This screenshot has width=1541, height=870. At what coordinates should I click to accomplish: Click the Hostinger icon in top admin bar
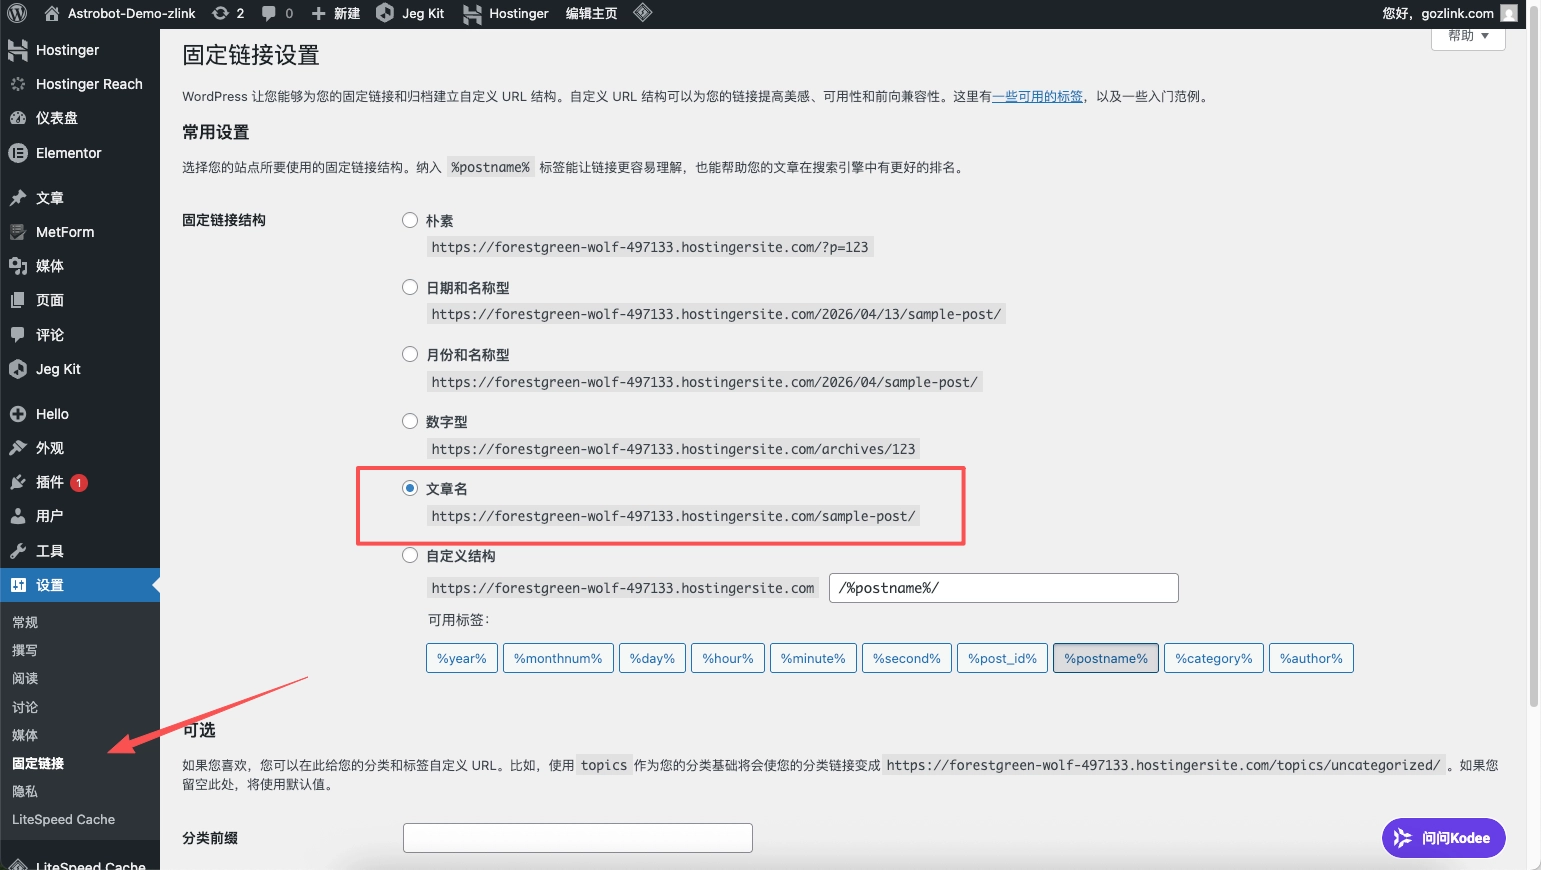472,13
